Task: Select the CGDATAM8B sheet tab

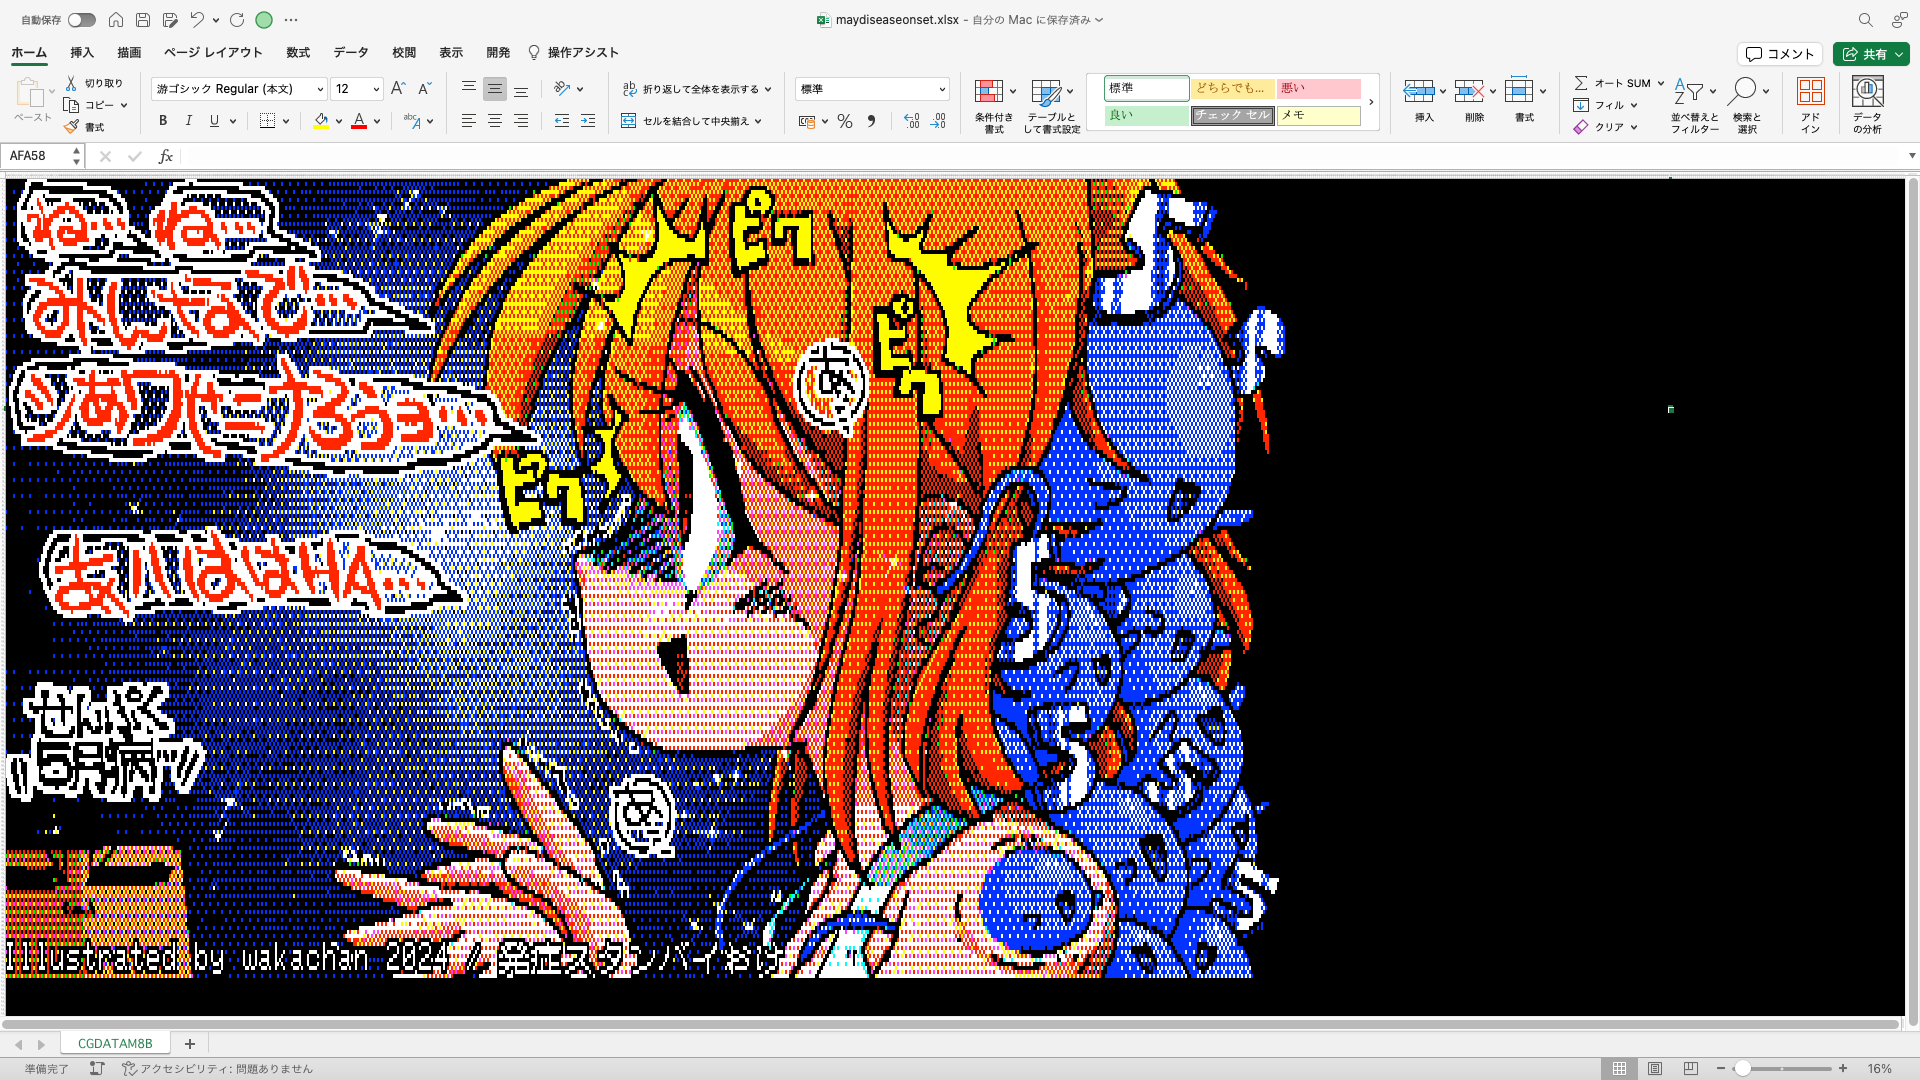Action: point(115,1043)
